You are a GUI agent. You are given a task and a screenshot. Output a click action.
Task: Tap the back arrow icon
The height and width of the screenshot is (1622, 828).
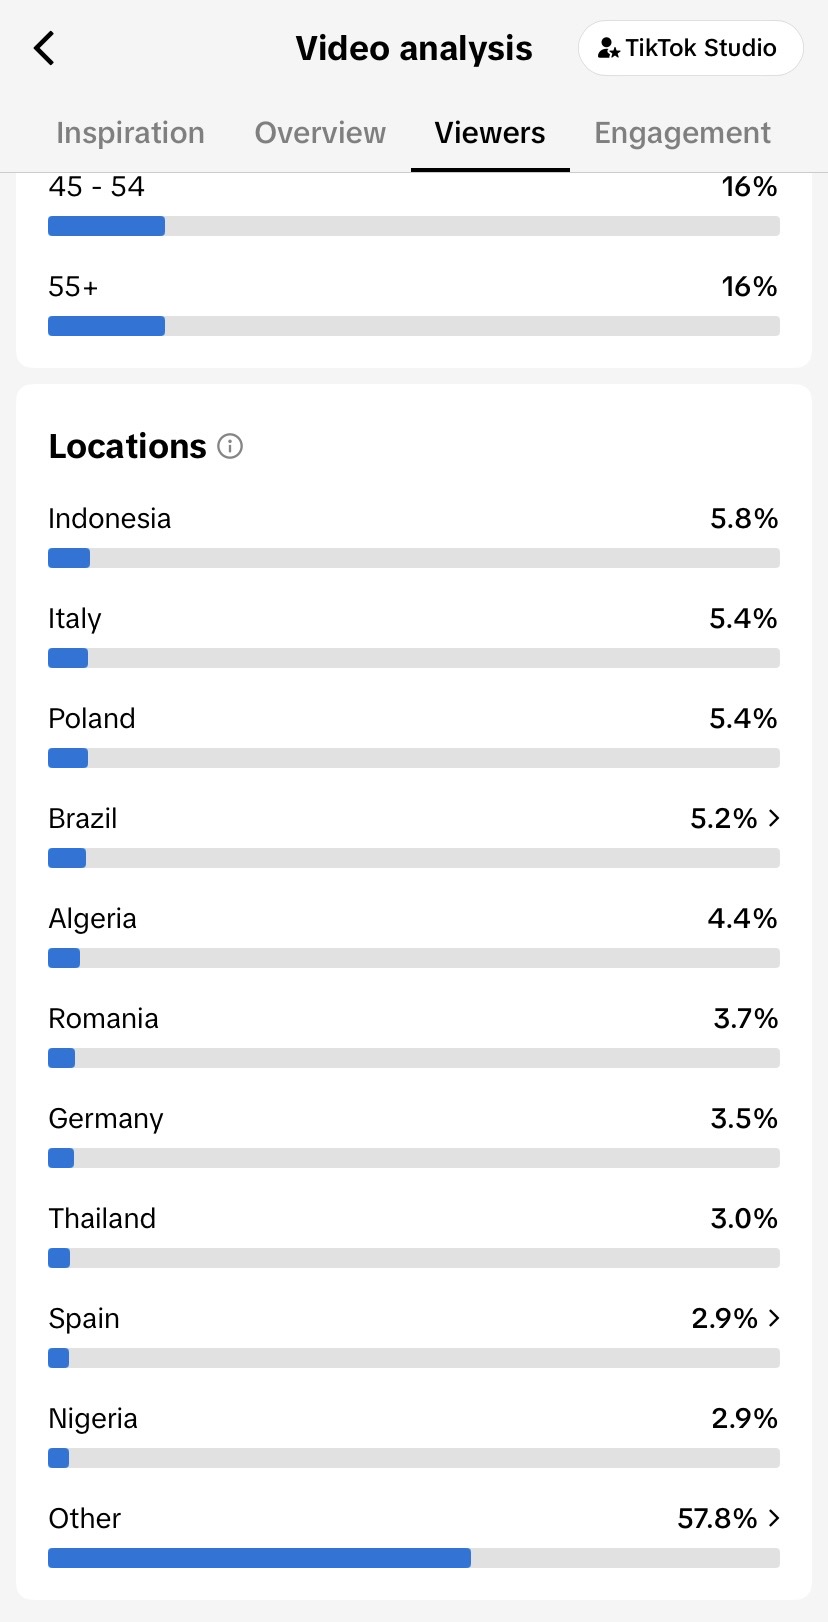(44, 48)
